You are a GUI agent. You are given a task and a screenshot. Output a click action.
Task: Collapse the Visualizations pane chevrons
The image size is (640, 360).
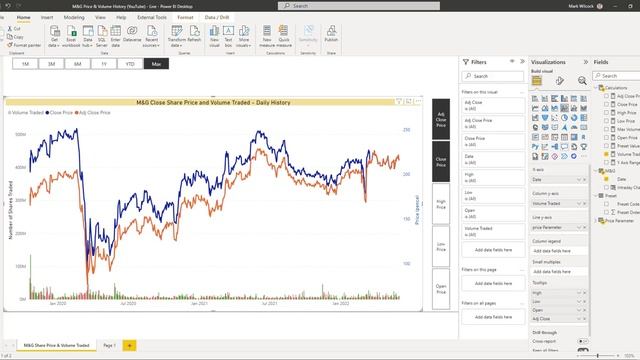pyautogui.click(x=586, y=62)
